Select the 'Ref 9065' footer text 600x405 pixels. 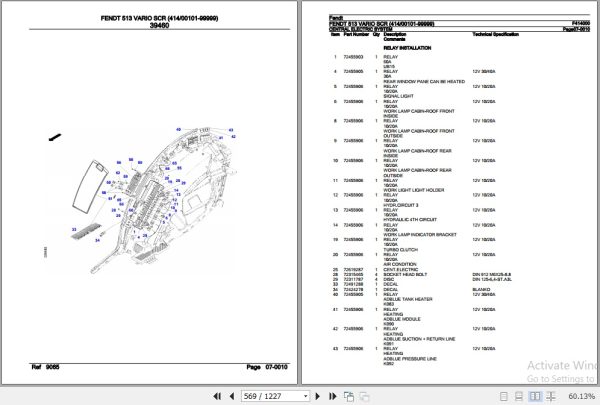[45, 367]
